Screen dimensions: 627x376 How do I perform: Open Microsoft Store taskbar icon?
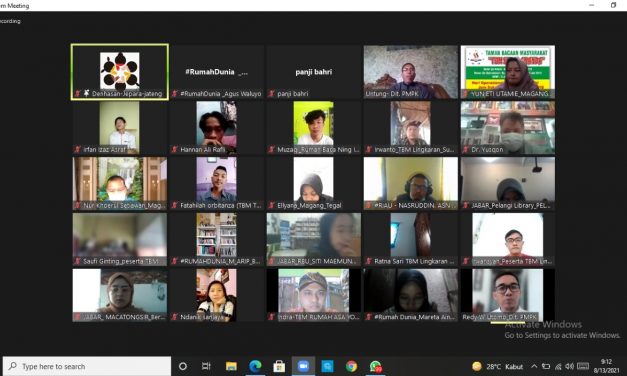[279, 366]
